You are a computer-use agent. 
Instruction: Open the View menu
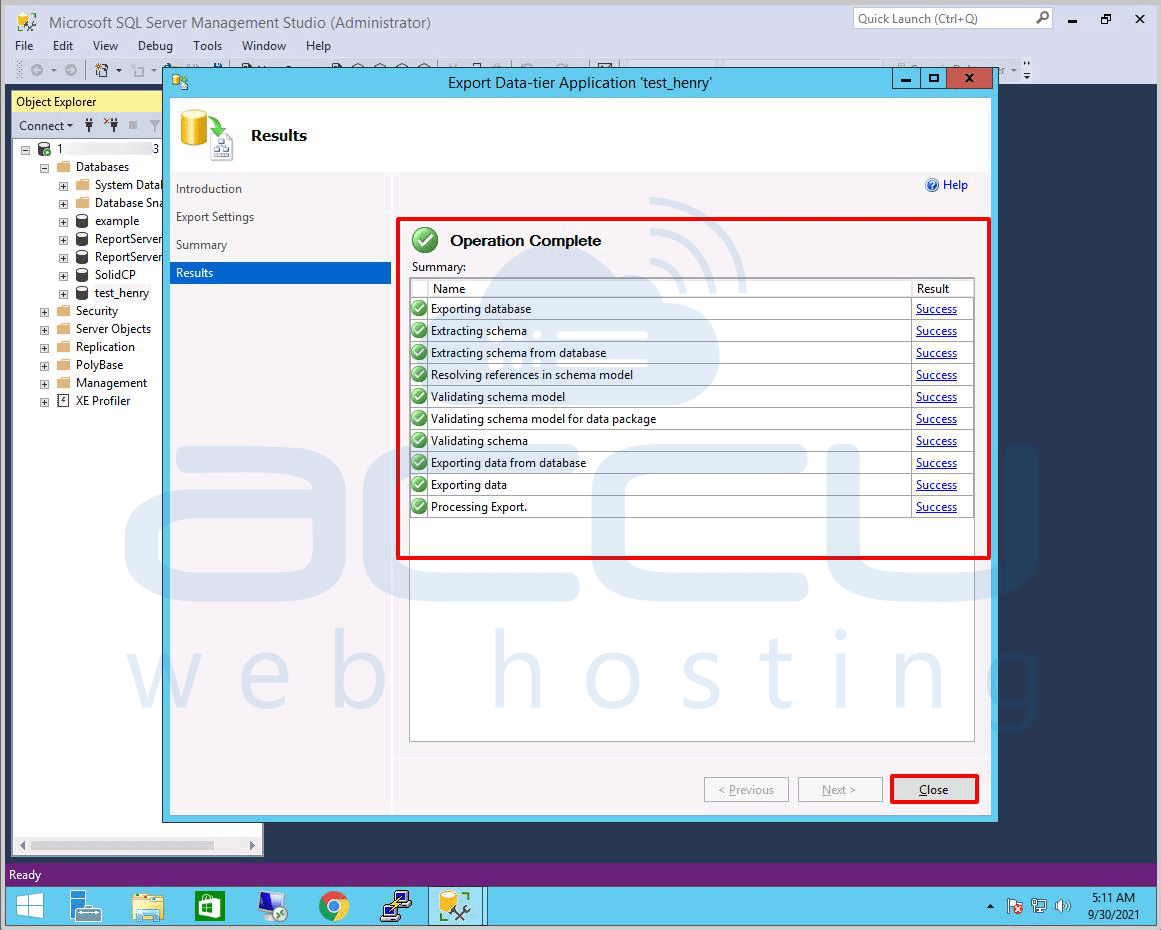(x=105, y=46)
